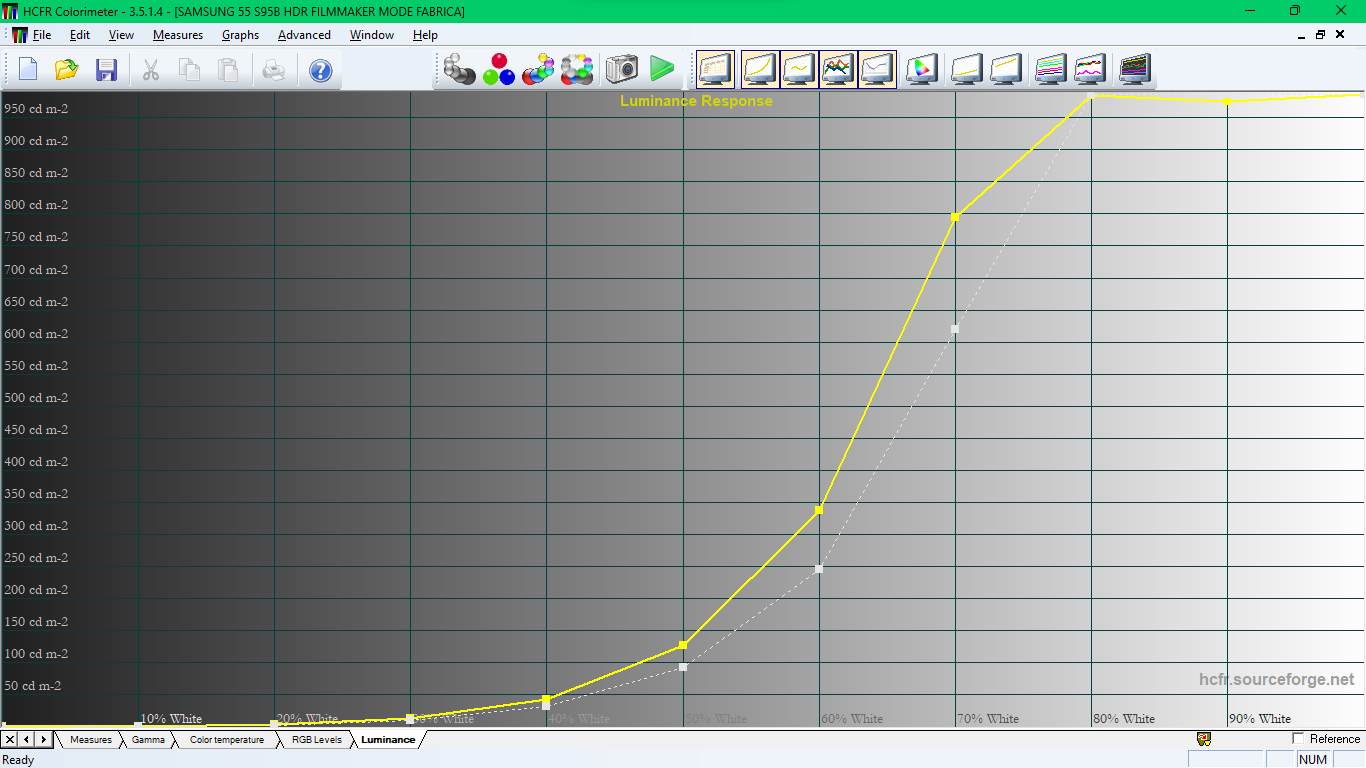Viewport: 1366px width, 768px height.
Task: Show measures data table view icon
Action: pos(716,69)
